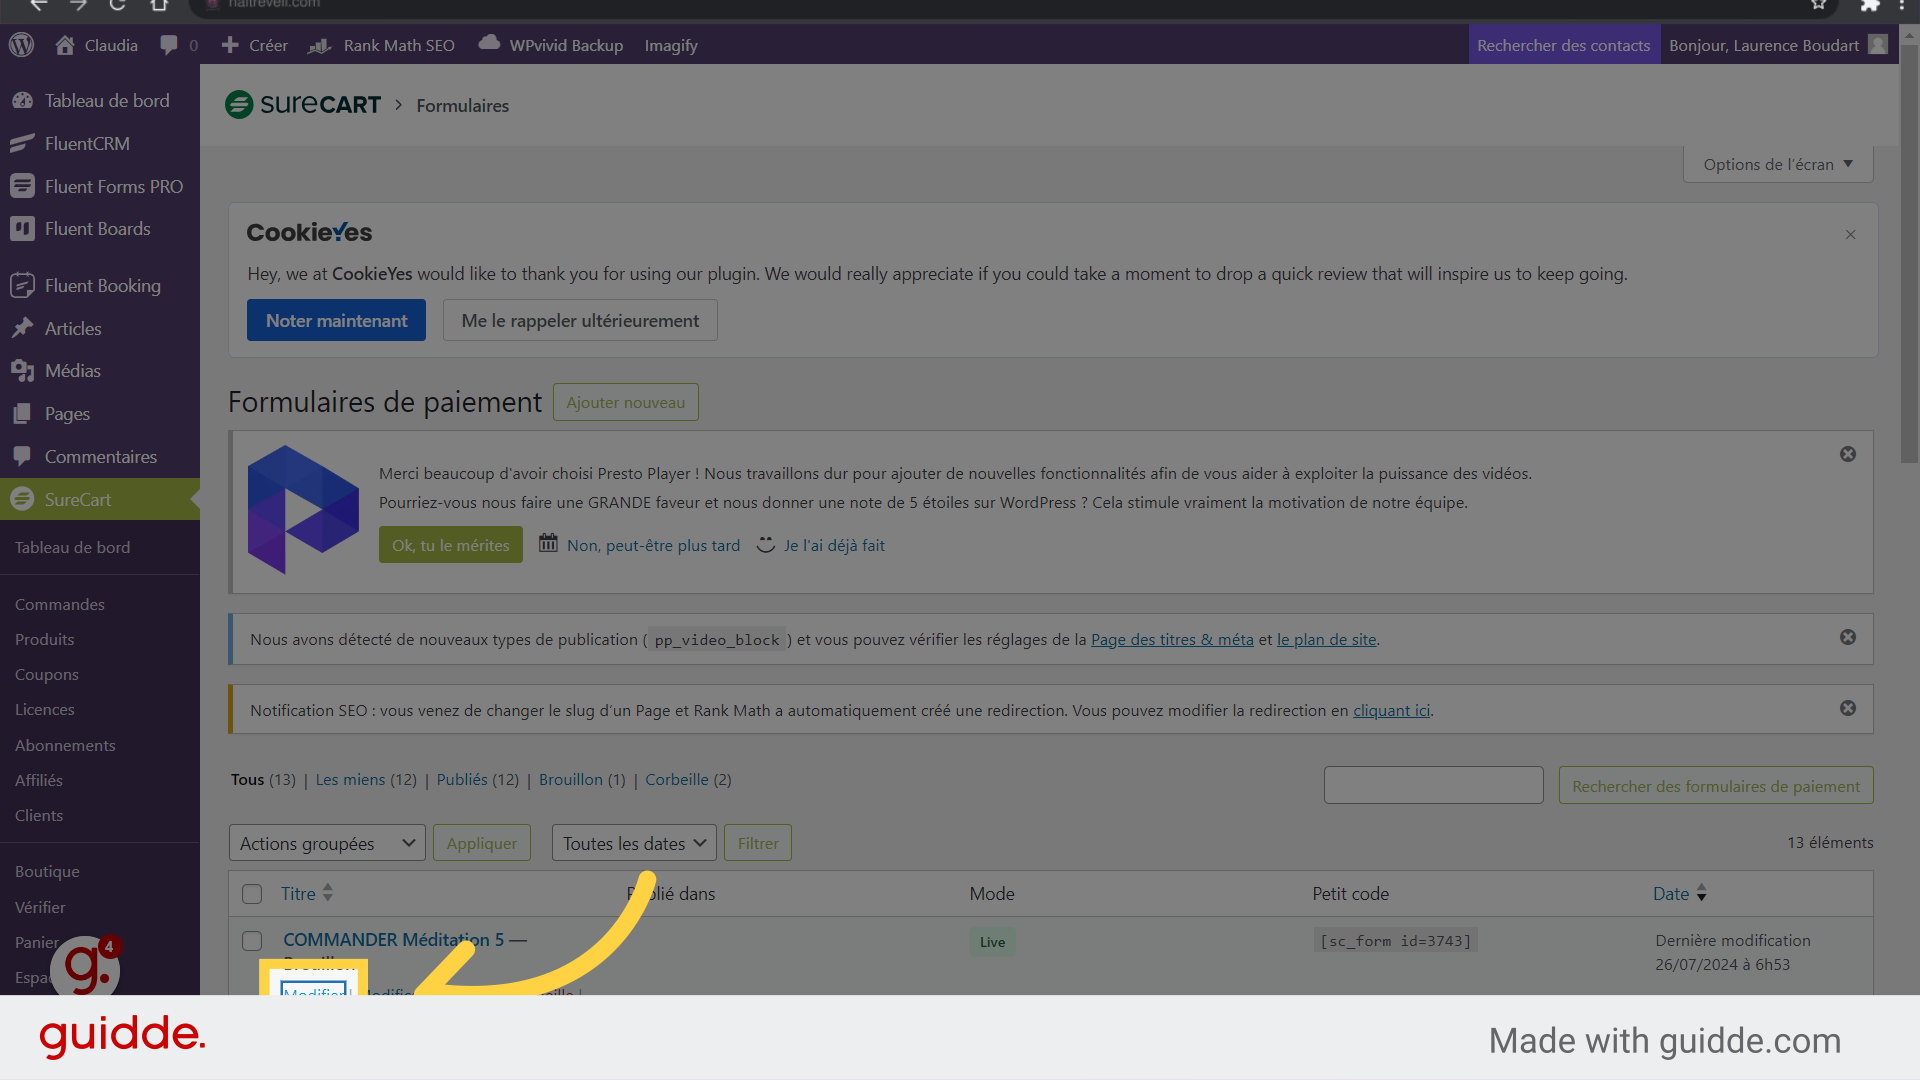Focus the payment forms search field
This screenshot has width=1920, height=1080.
click(x=1434, y=785)
